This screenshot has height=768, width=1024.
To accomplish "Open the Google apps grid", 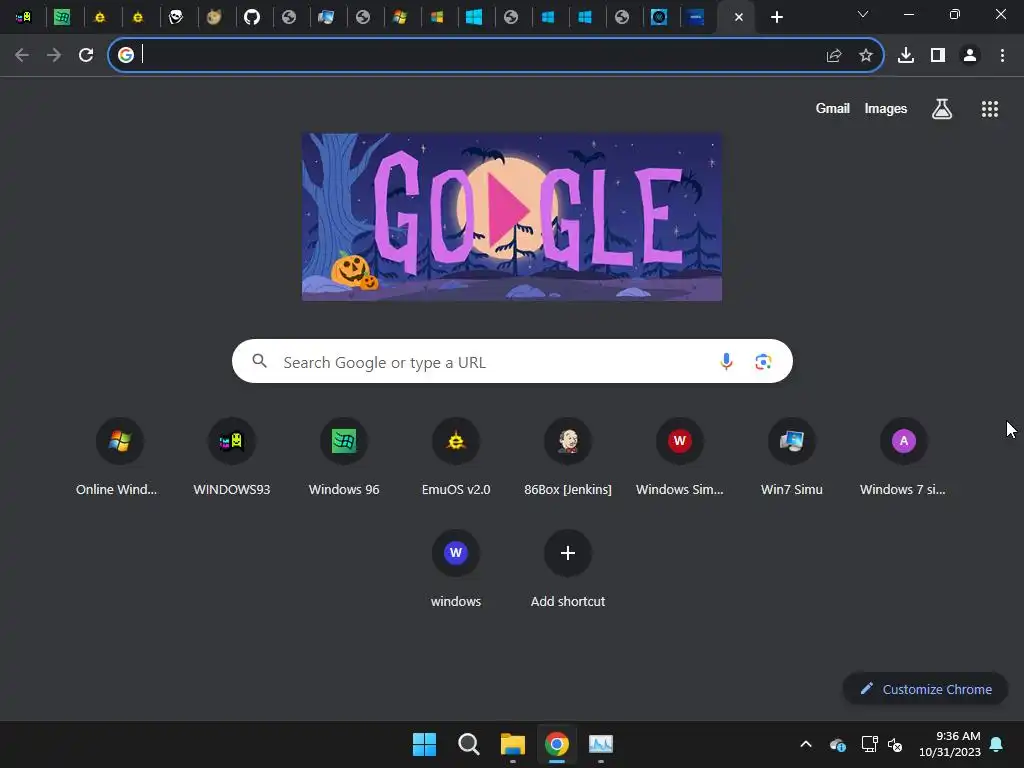I will (x=989, y=109).
